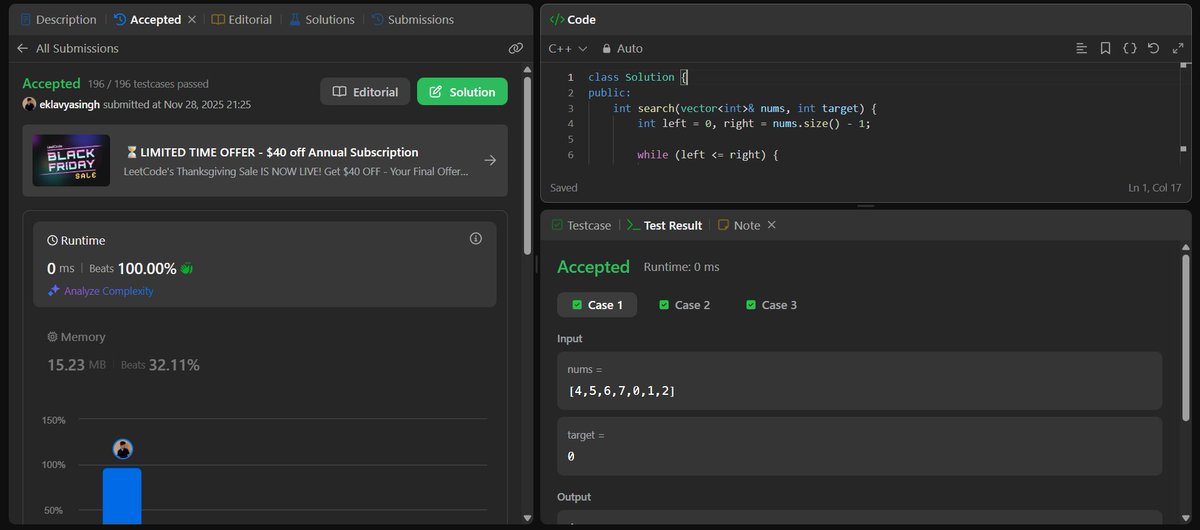Switch to the Editorial tab
The image size is (1200, 530).
(242, 19)
